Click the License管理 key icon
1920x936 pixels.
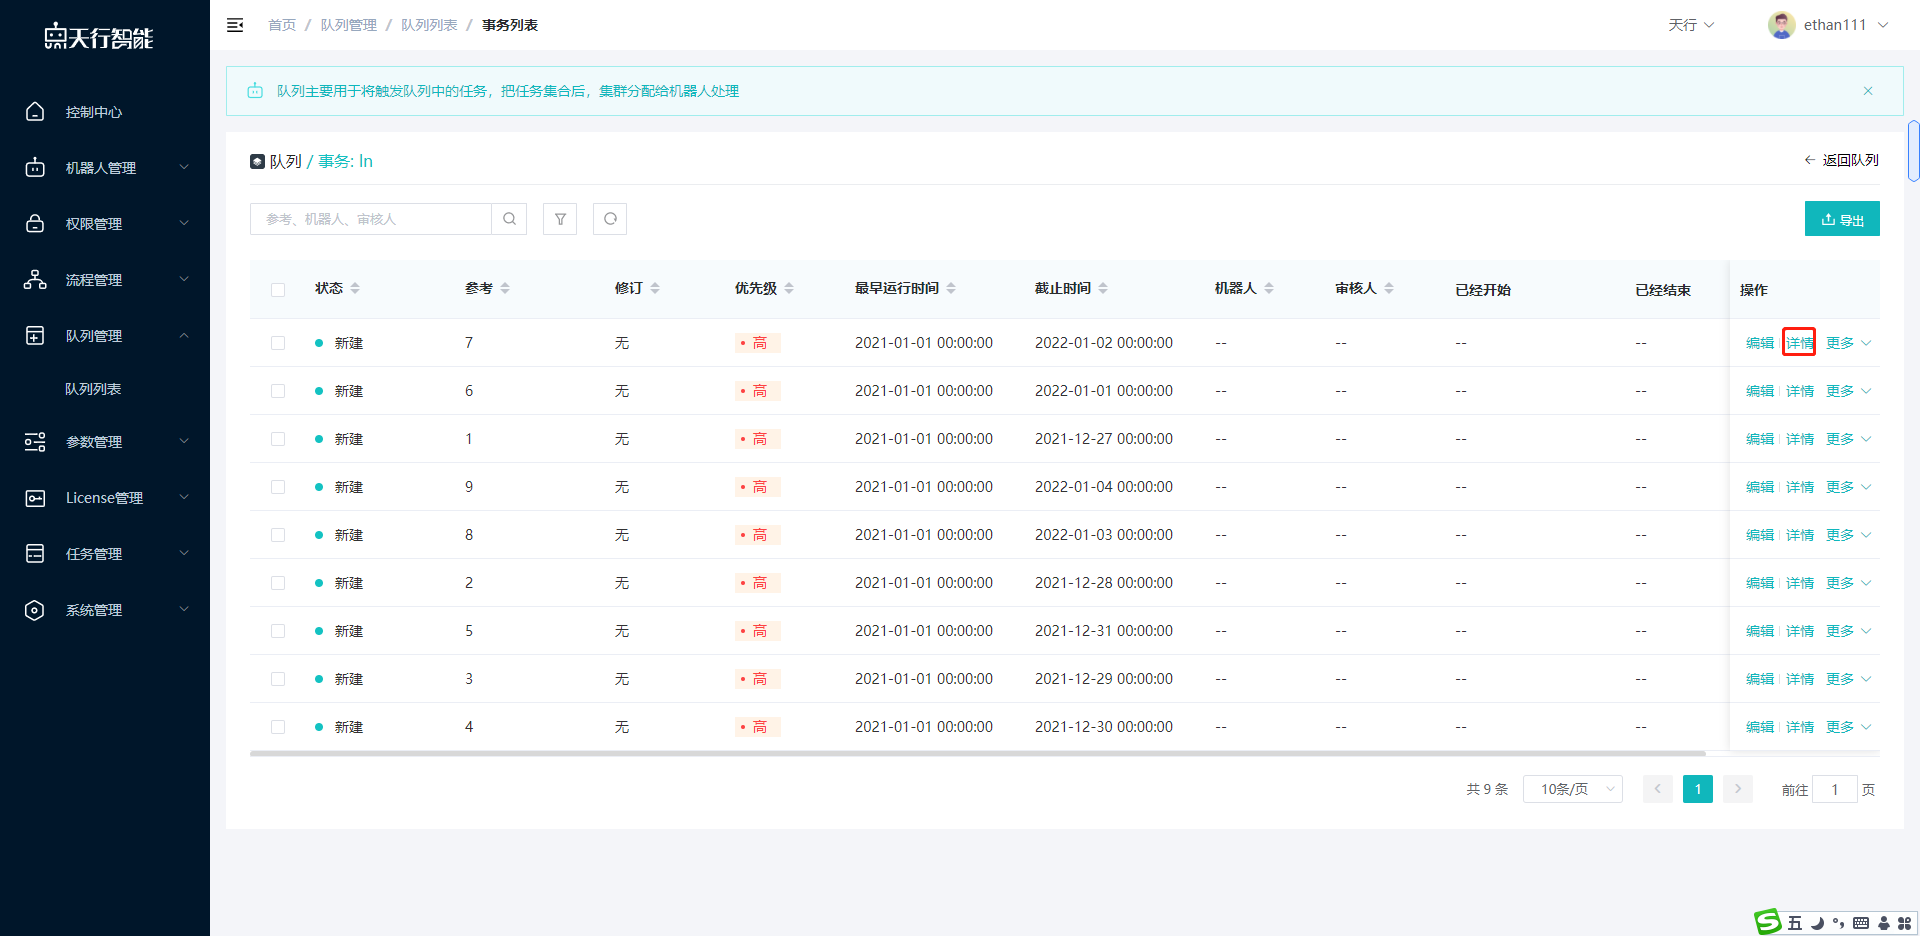pos(35,498)
